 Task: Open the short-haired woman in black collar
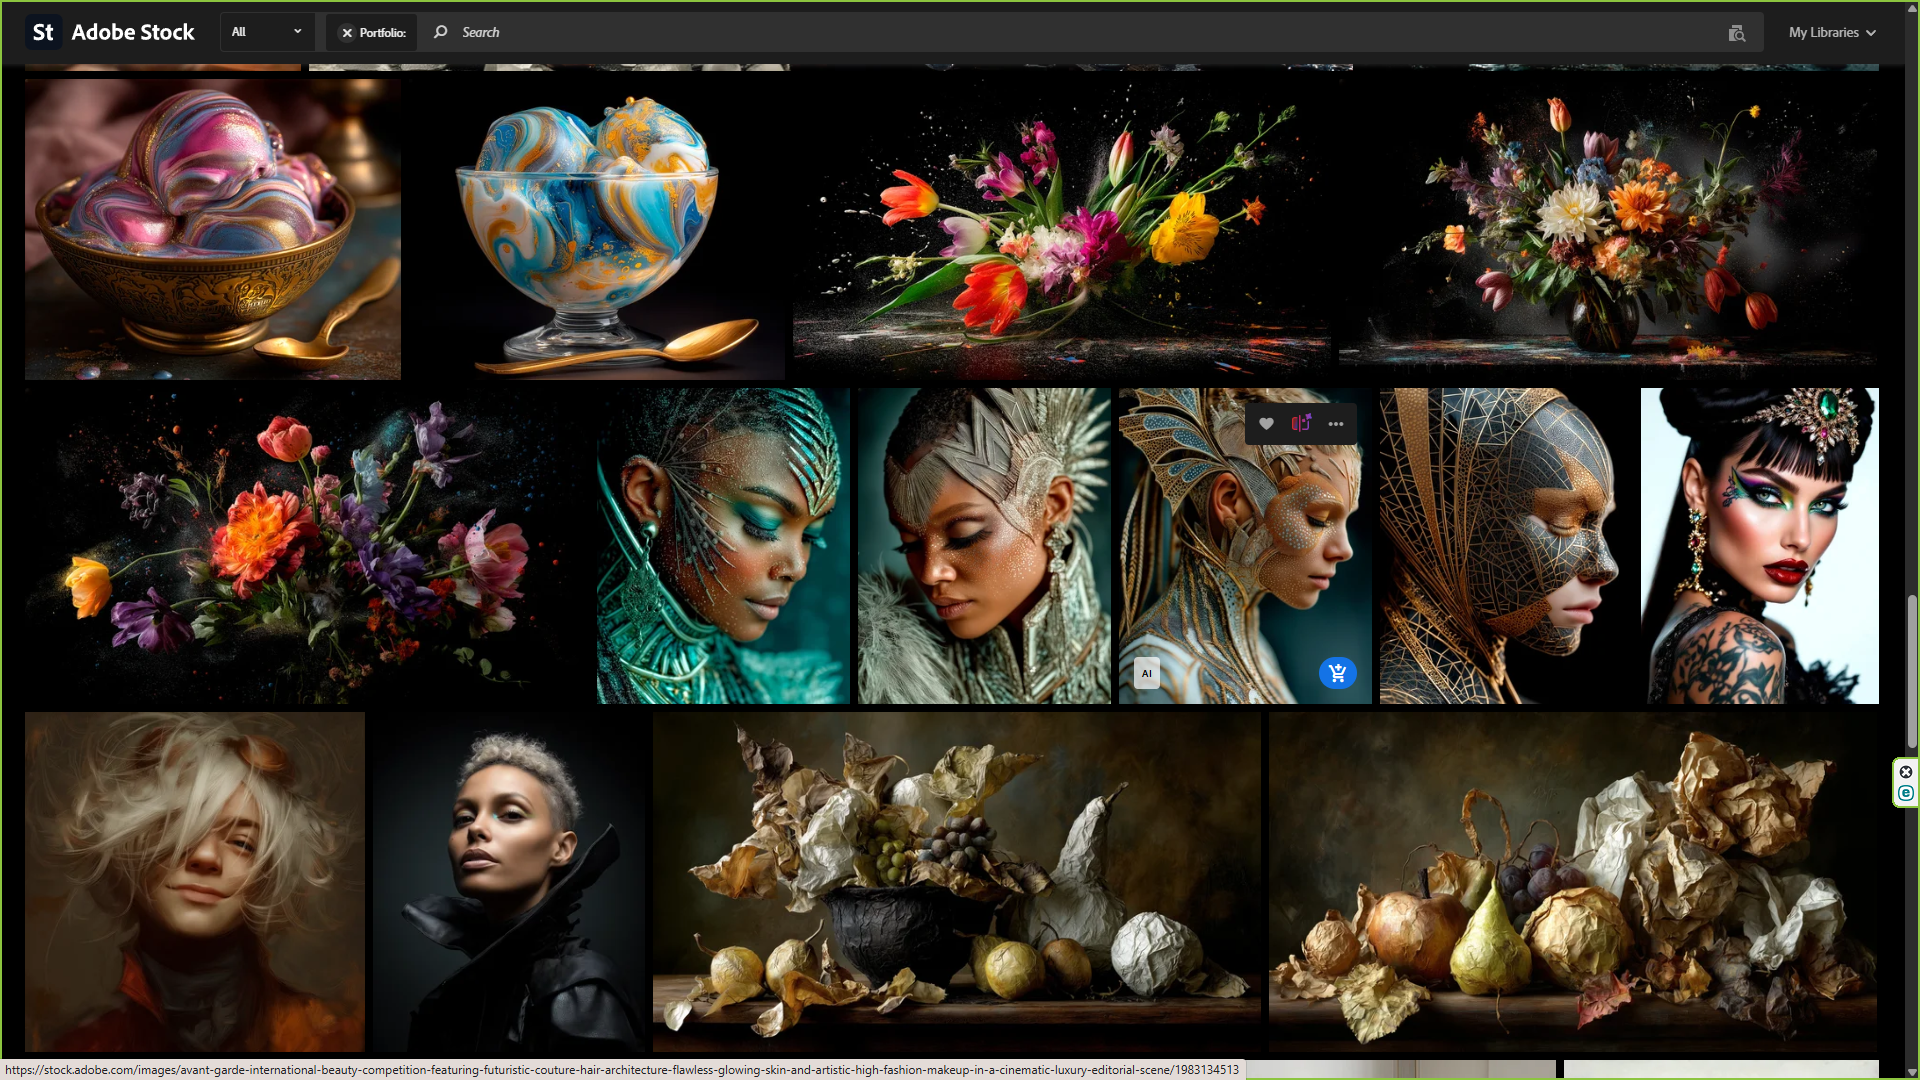pyautogui.click(x=509, y=882)
